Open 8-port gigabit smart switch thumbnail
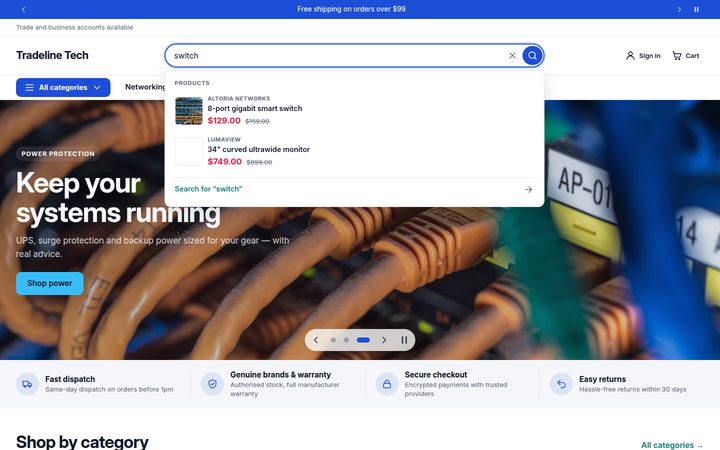 (x=189, y=111)
